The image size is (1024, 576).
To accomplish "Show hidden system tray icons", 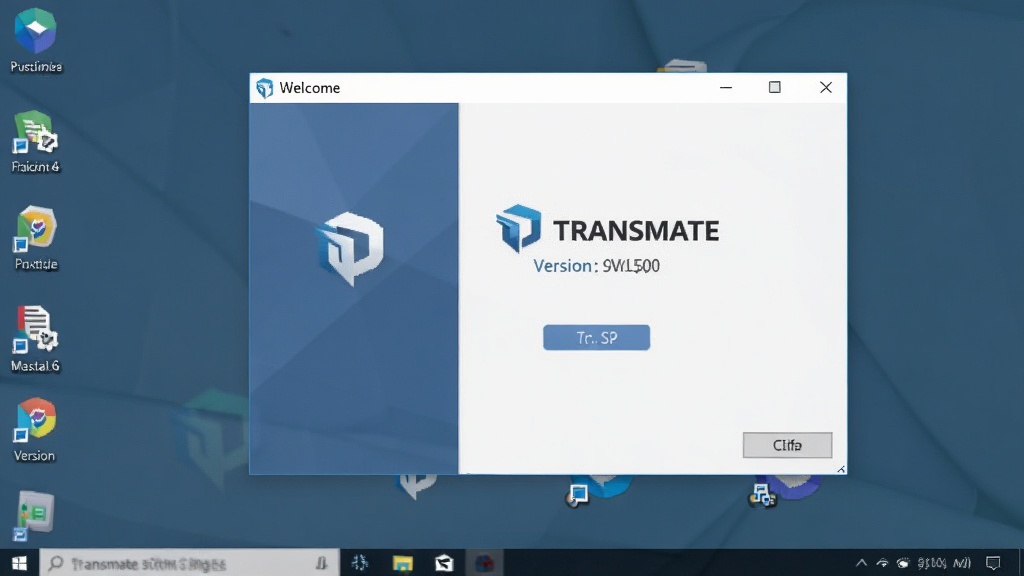I will point(861,563).
